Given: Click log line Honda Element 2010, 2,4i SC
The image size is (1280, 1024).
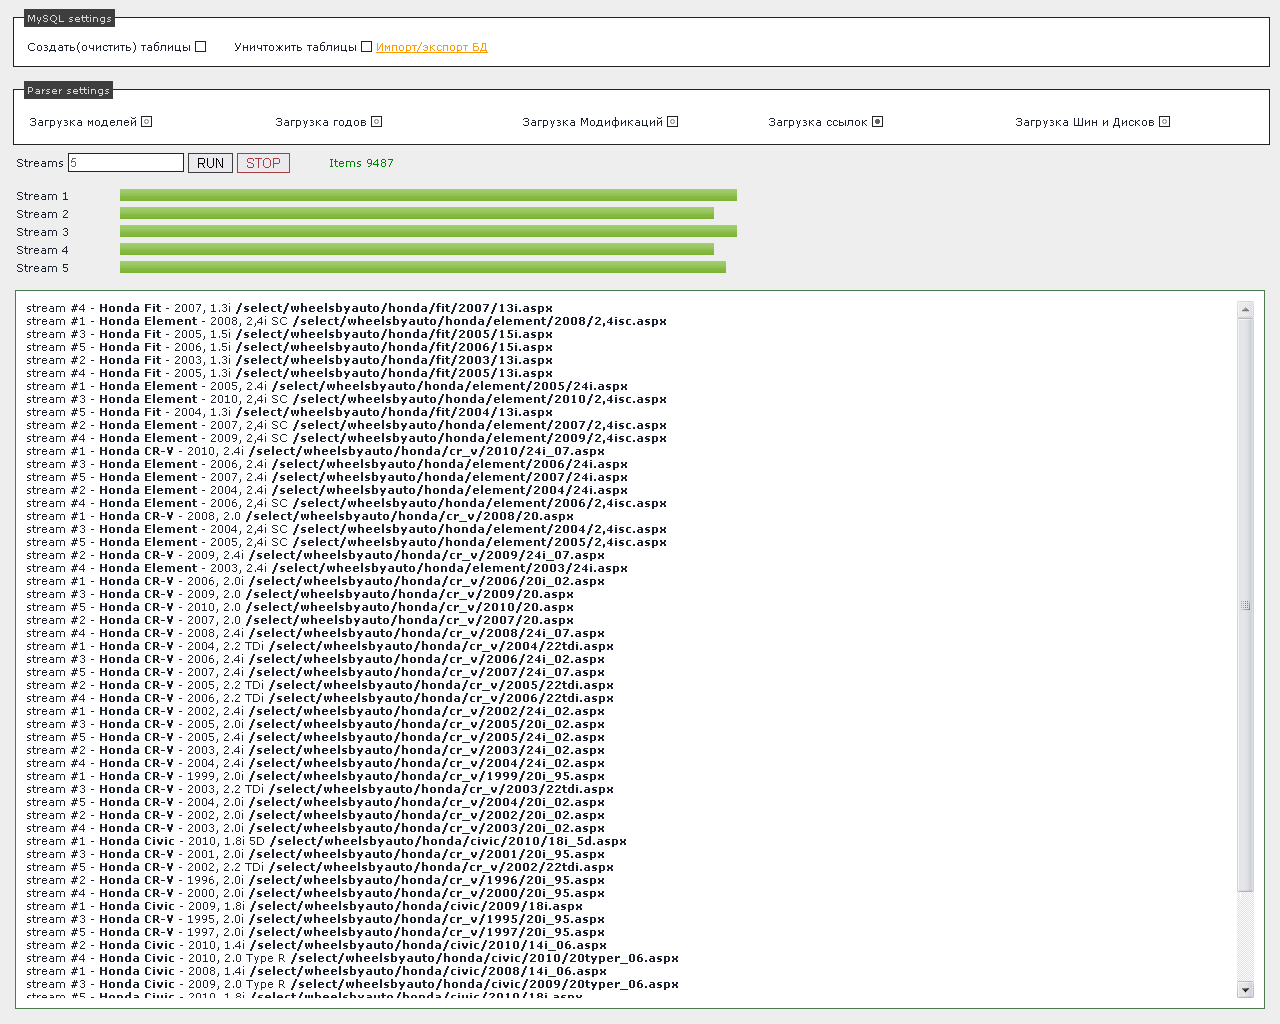Looking at the screenshot, I should pos(346,399).
